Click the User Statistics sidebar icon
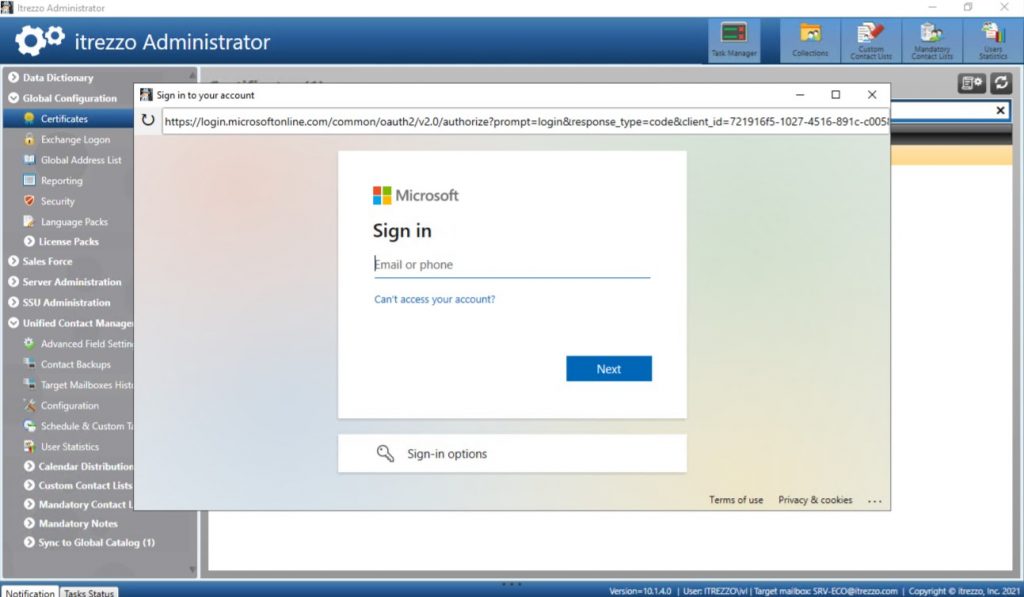 tap(29, 446)
